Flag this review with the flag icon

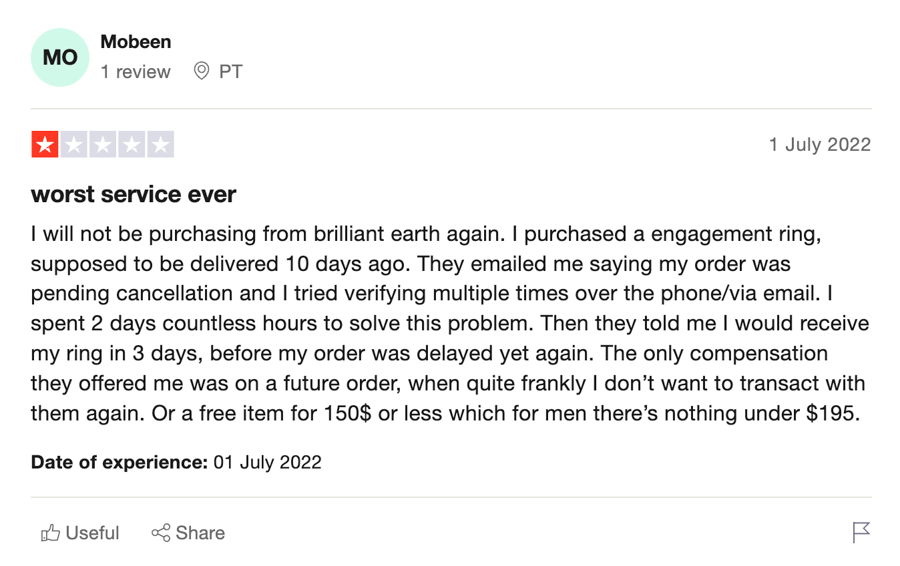(x=861, y=532)
